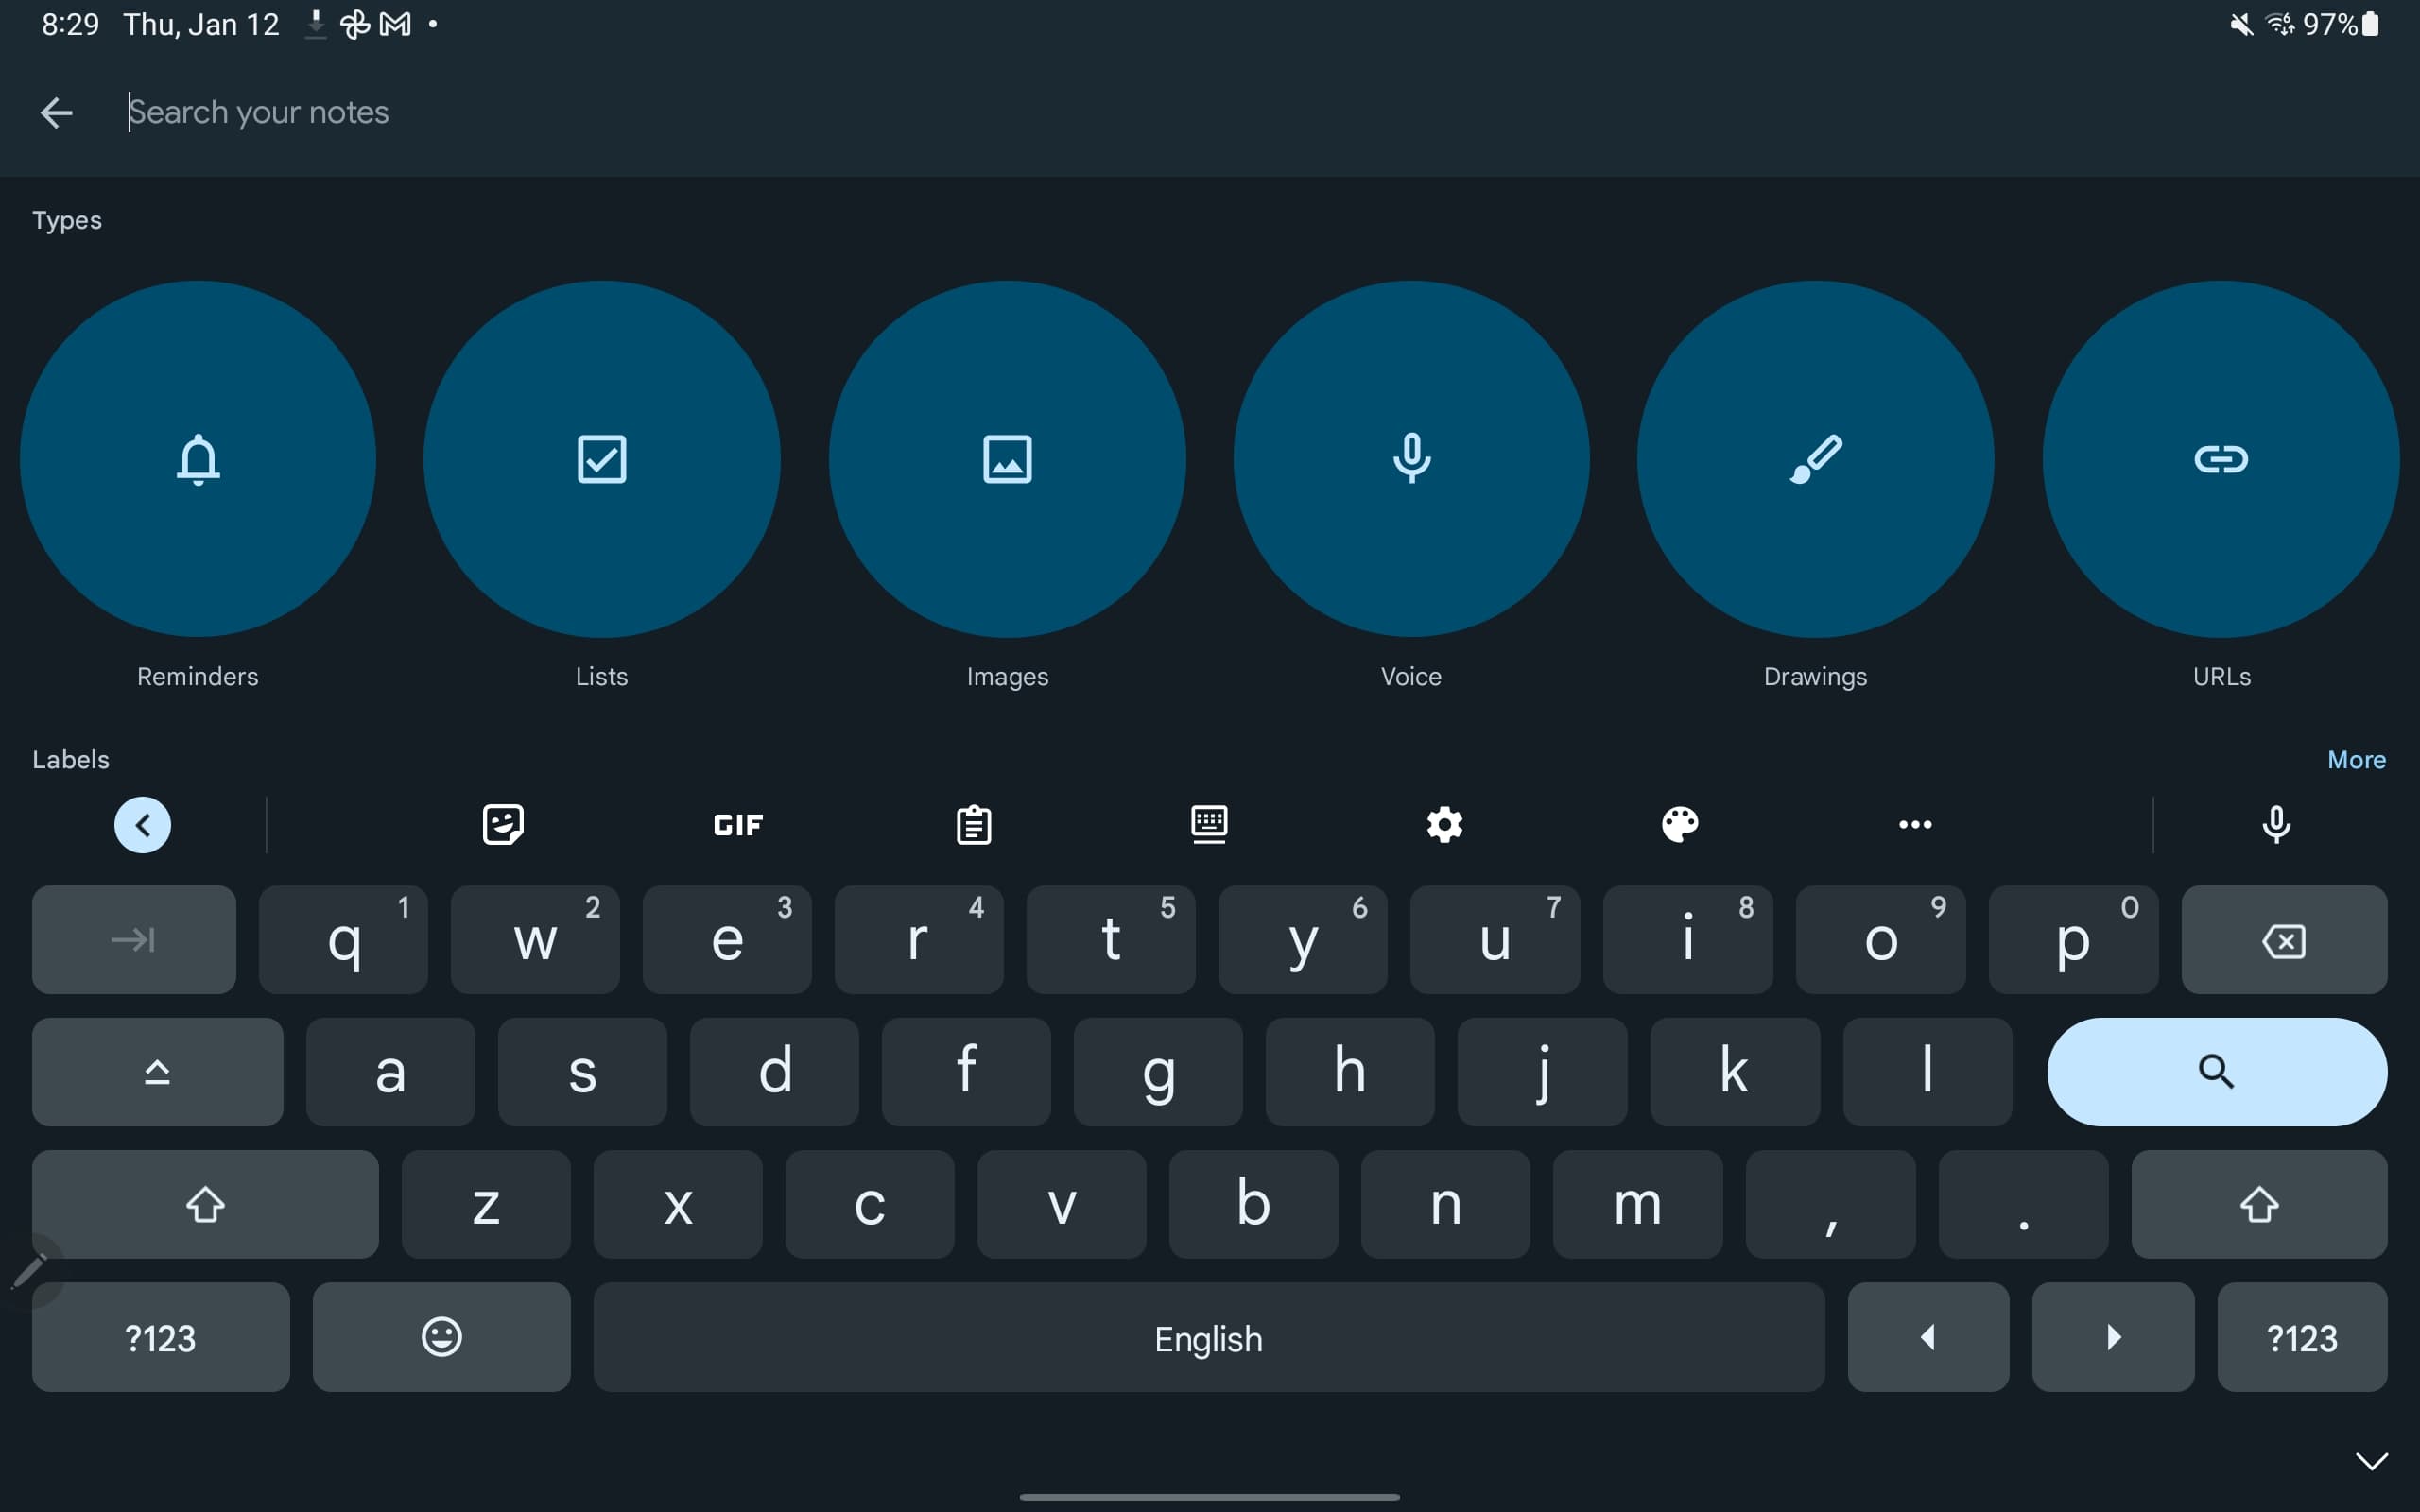Switch to the ?123 symbols layout on left
2420x1512 pixels.
coord(161,1337)
